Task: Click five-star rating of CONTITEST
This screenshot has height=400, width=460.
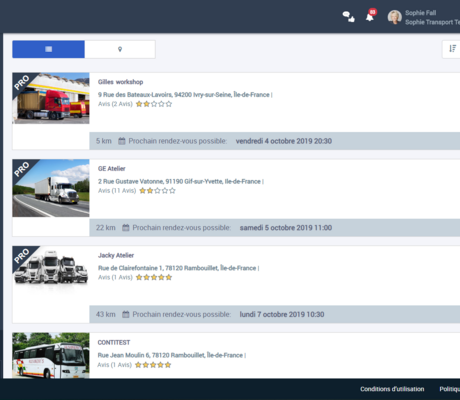Action: pyautogui.click(x=153, y=365)
